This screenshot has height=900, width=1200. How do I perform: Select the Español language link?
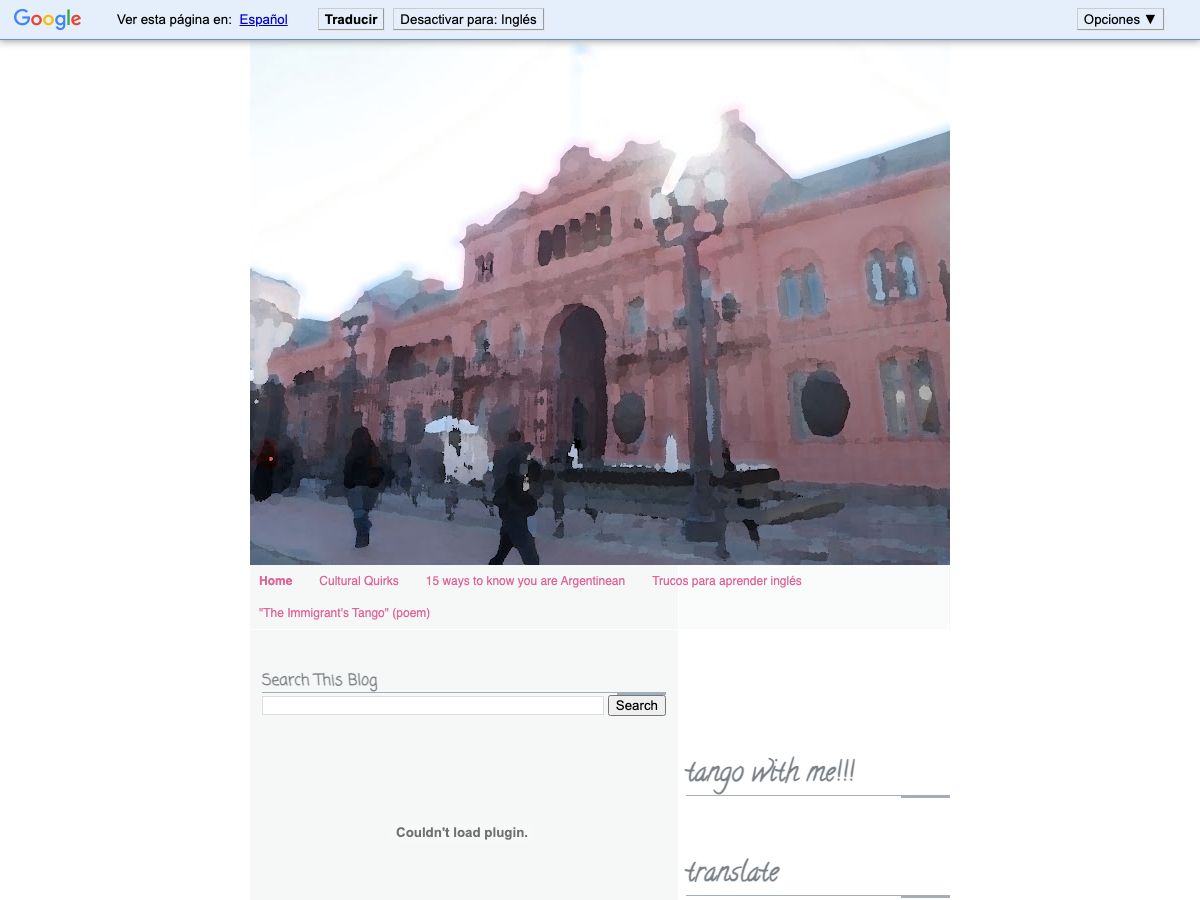(x=263, y=19)
